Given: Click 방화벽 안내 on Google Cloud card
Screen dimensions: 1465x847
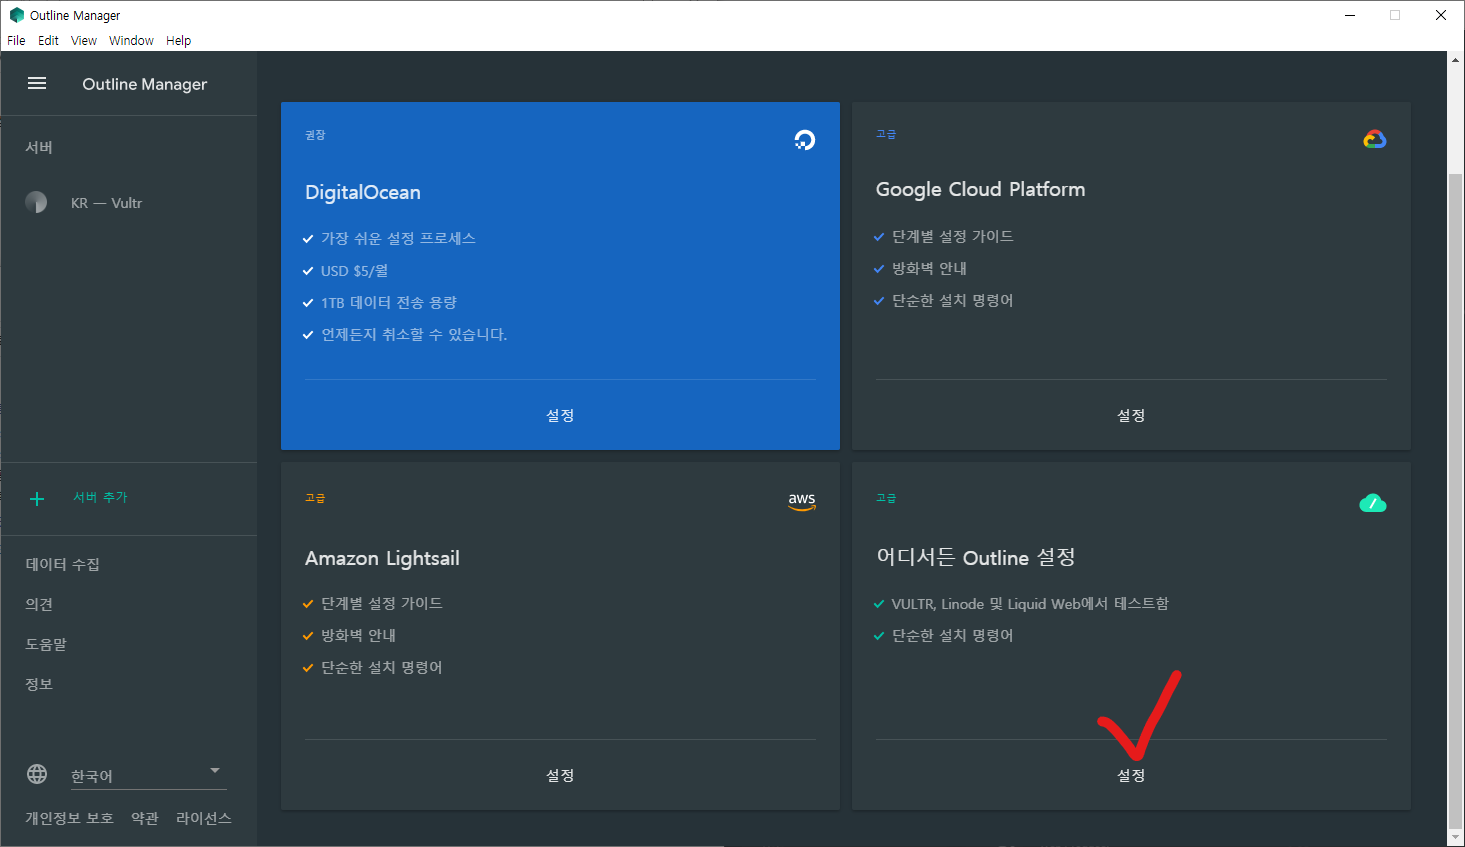Looking at the screenshot, I should point(929,268).
